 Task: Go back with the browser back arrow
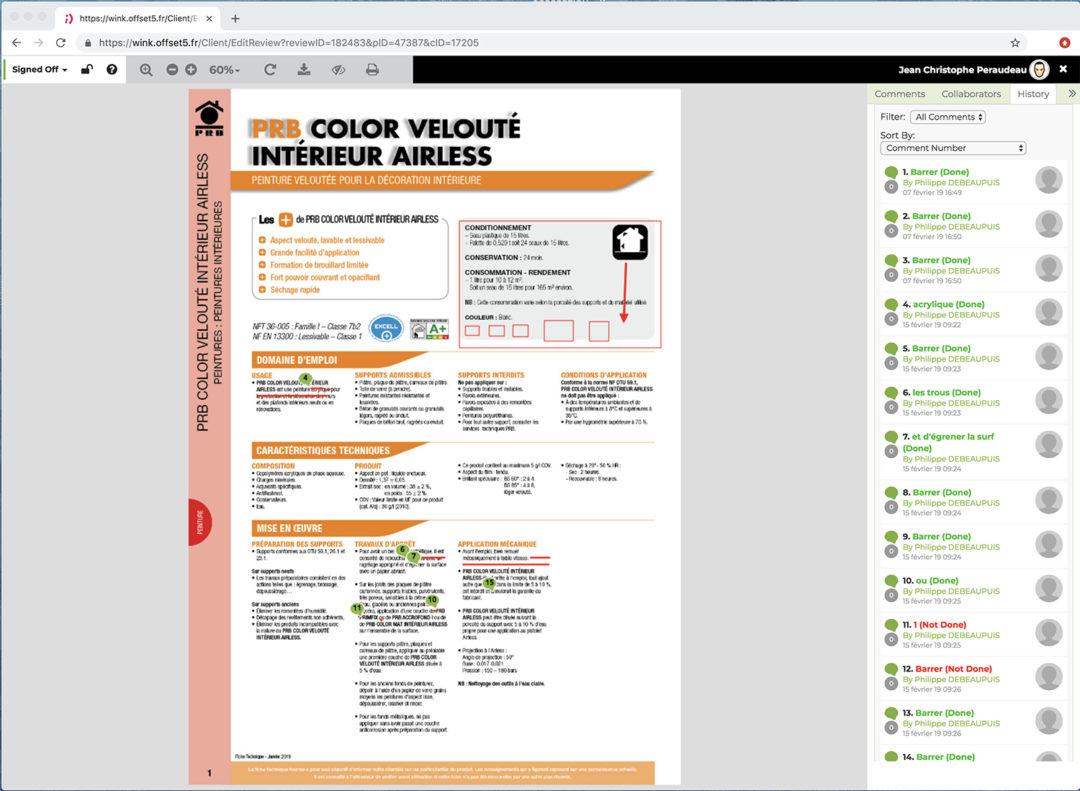tap(17, 43)
